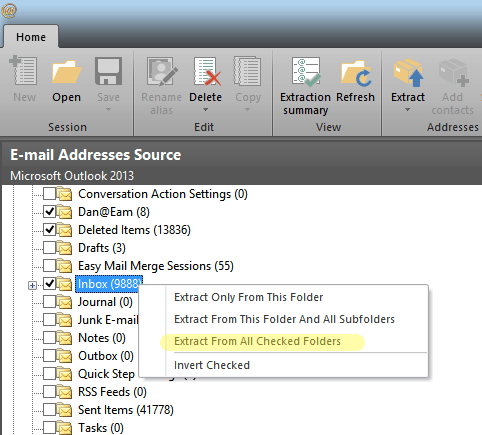Check the Conversation Action Settings checkbox
The height and width of the screenshot is (435, 482).
click(50, 193)
